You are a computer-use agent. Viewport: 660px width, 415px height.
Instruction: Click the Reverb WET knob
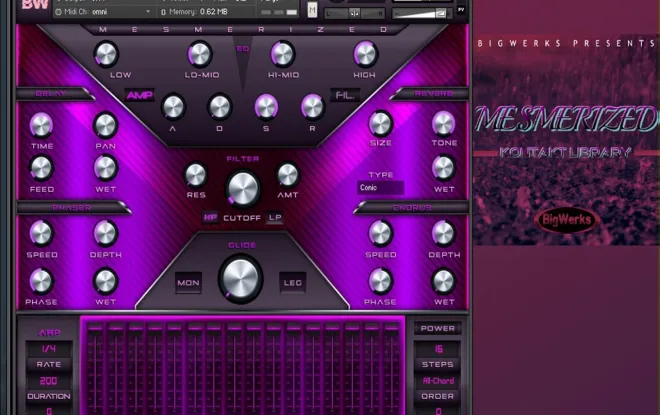tap(444, 168)
